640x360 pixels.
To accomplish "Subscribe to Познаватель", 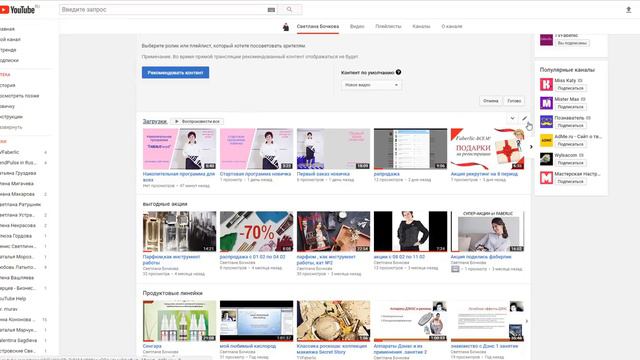I will (571, 126).
